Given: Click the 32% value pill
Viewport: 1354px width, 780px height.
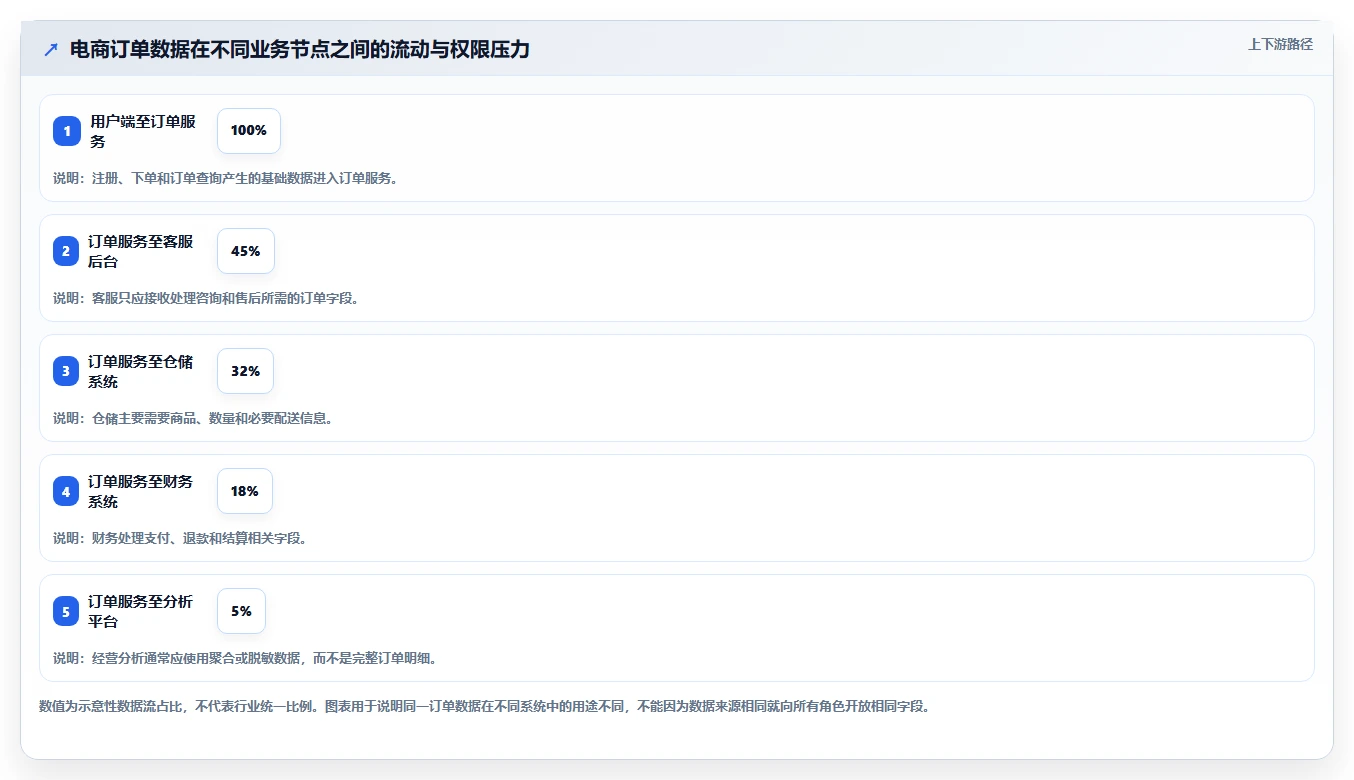Looking at the screenshot, I should [245, 371].
